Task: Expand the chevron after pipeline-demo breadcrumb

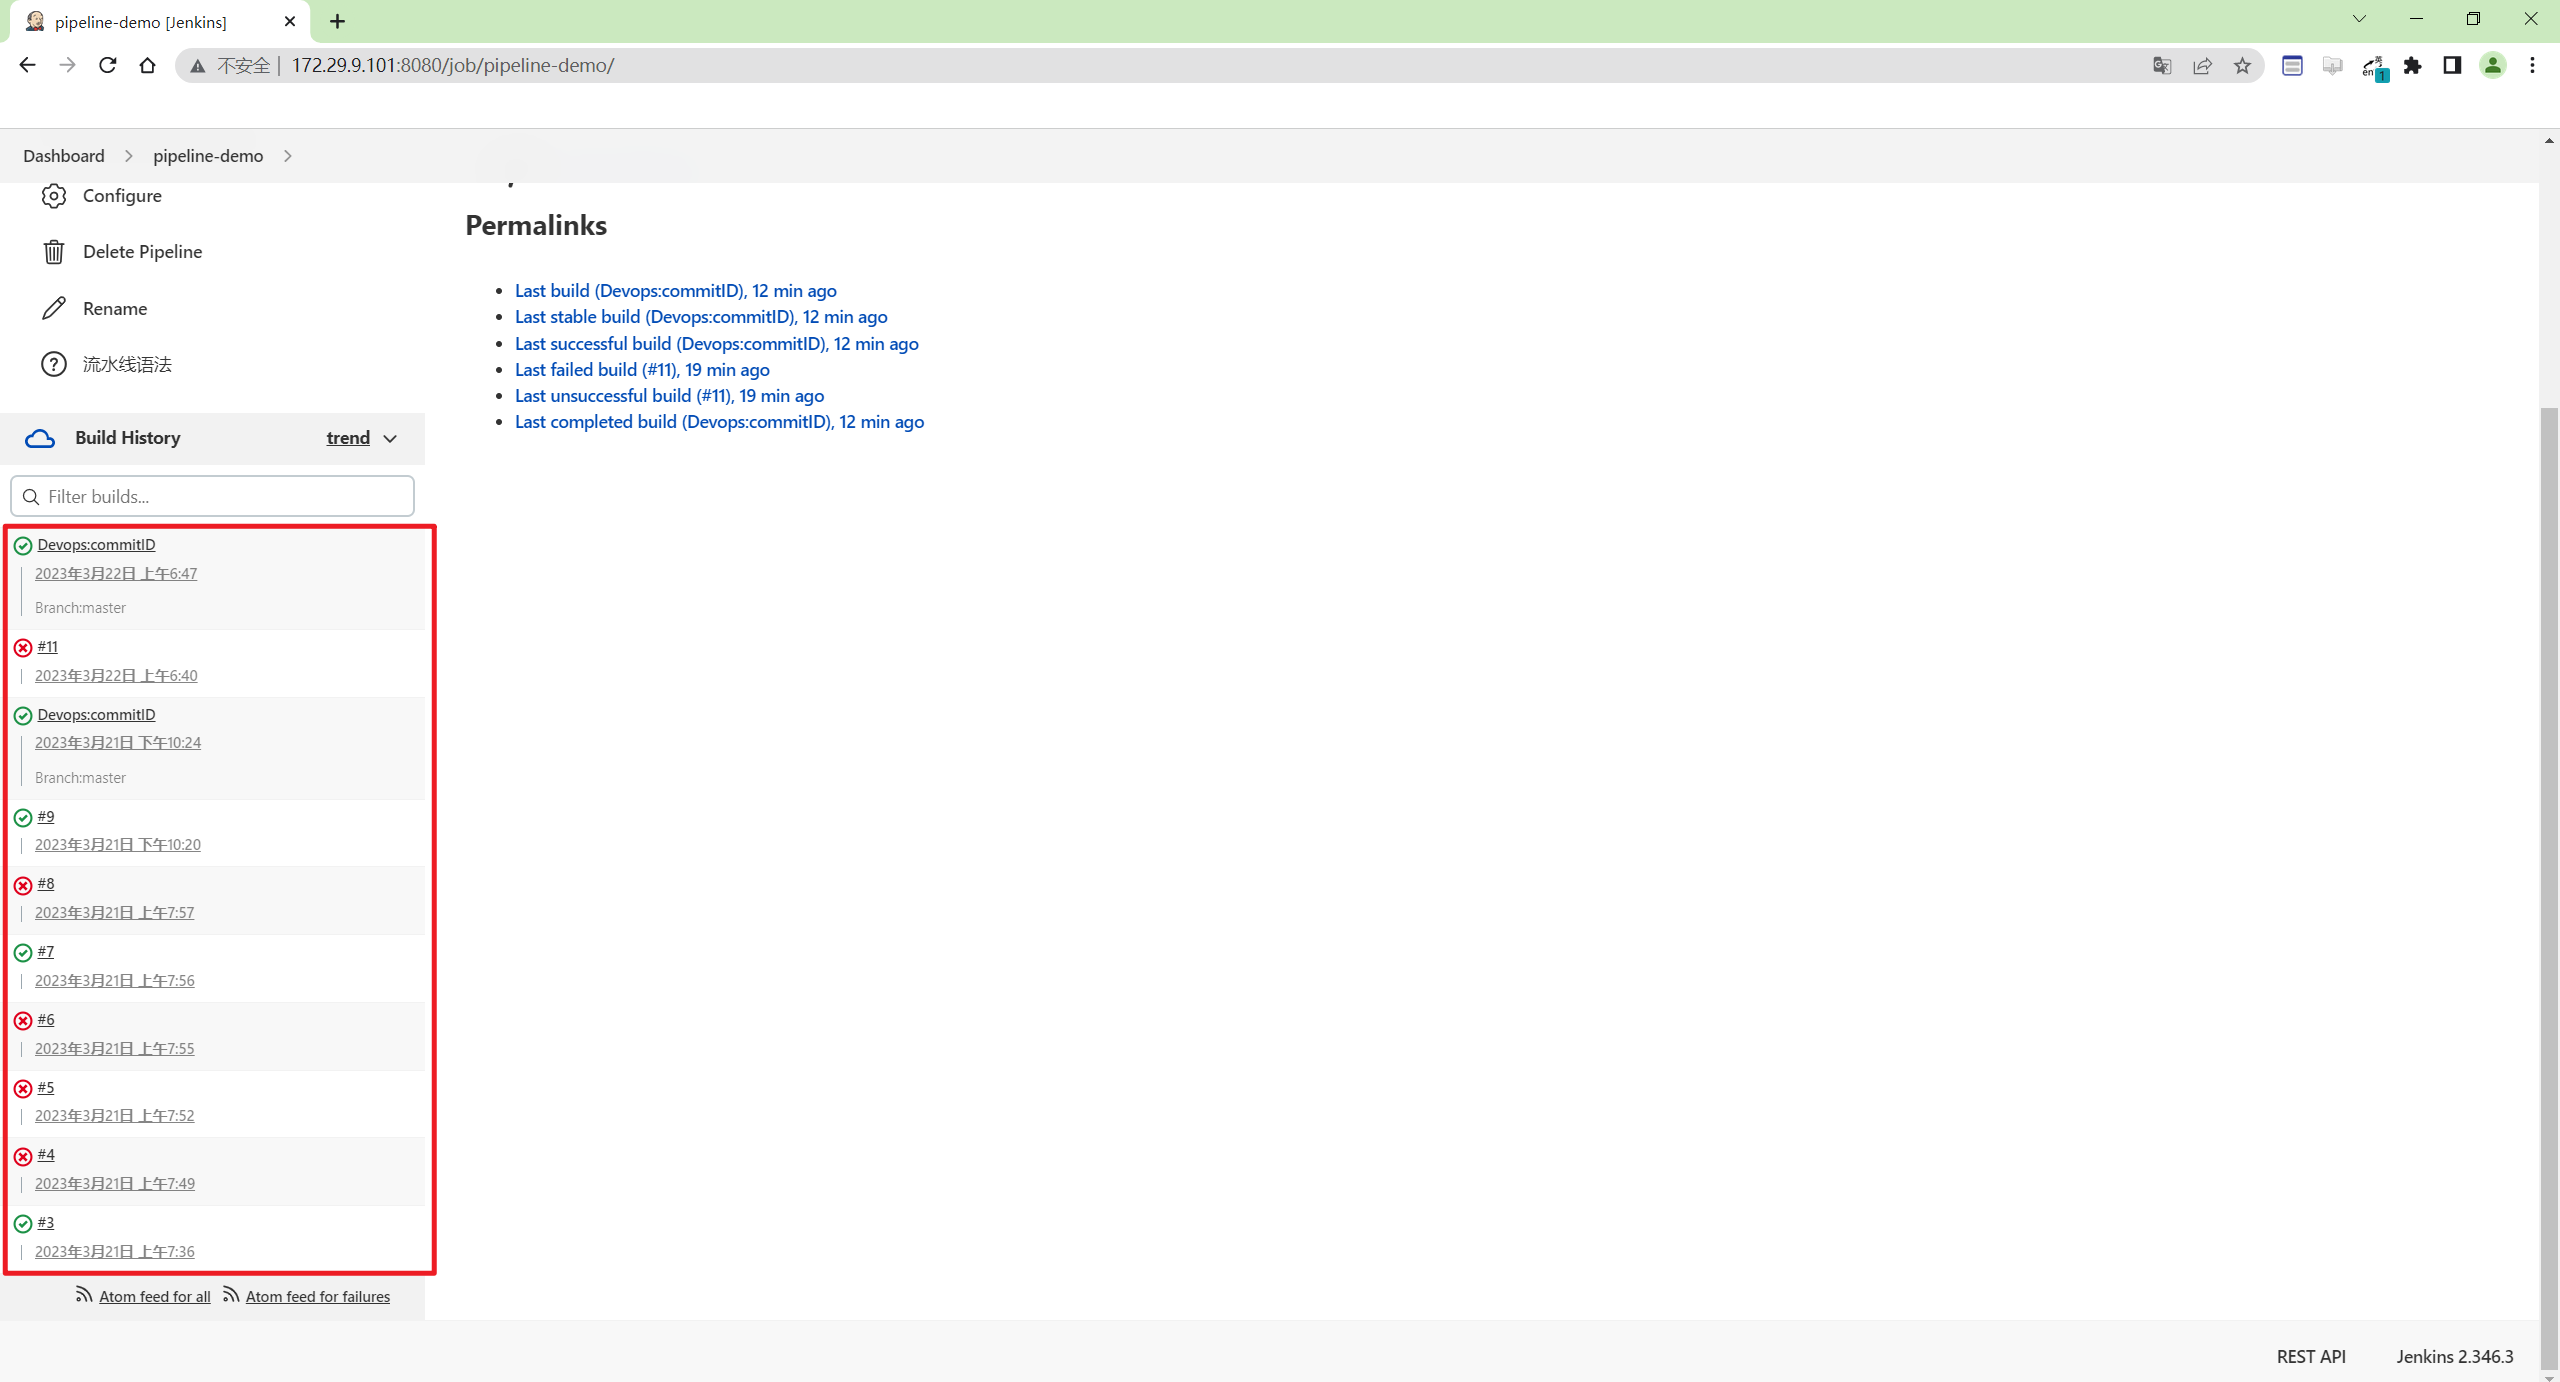Action: 288,156
